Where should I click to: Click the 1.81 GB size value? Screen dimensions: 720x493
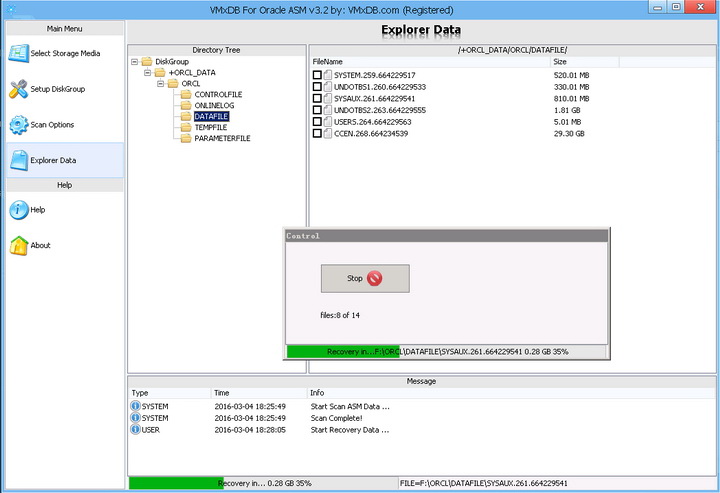click(x=567, y=110)
